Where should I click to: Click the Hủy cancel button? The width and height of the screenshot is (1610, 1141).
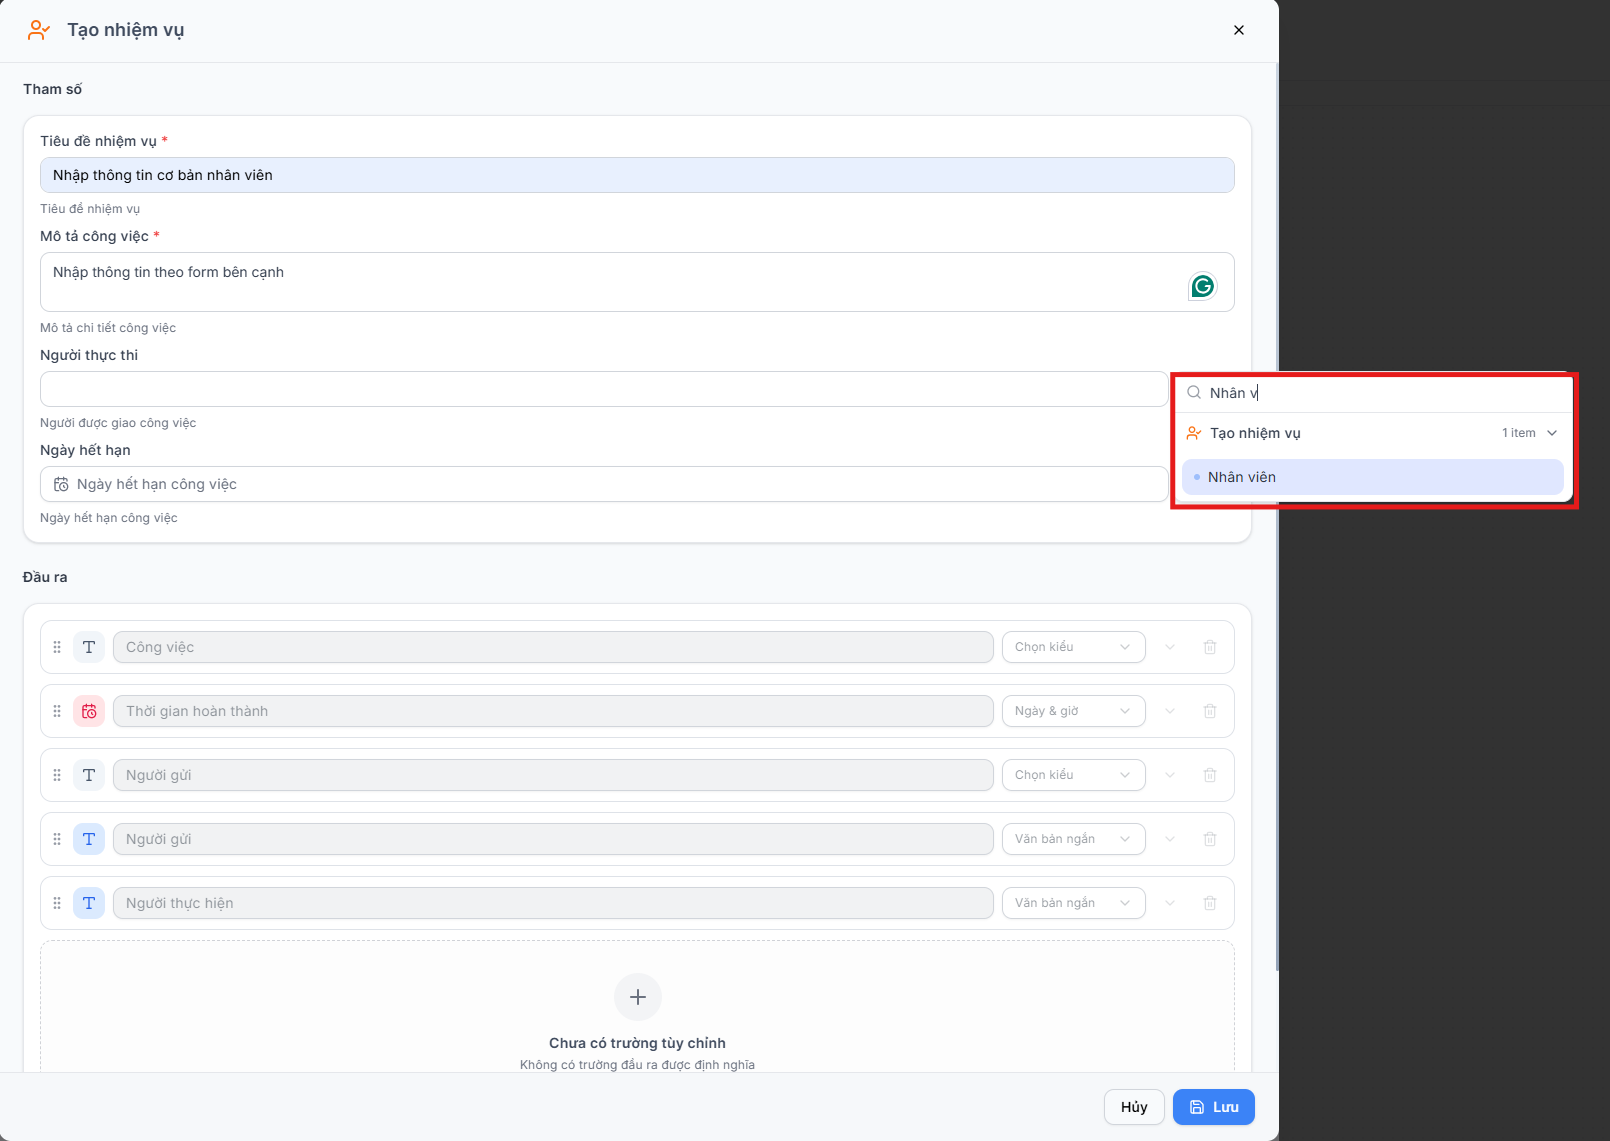[1134, 1107]
